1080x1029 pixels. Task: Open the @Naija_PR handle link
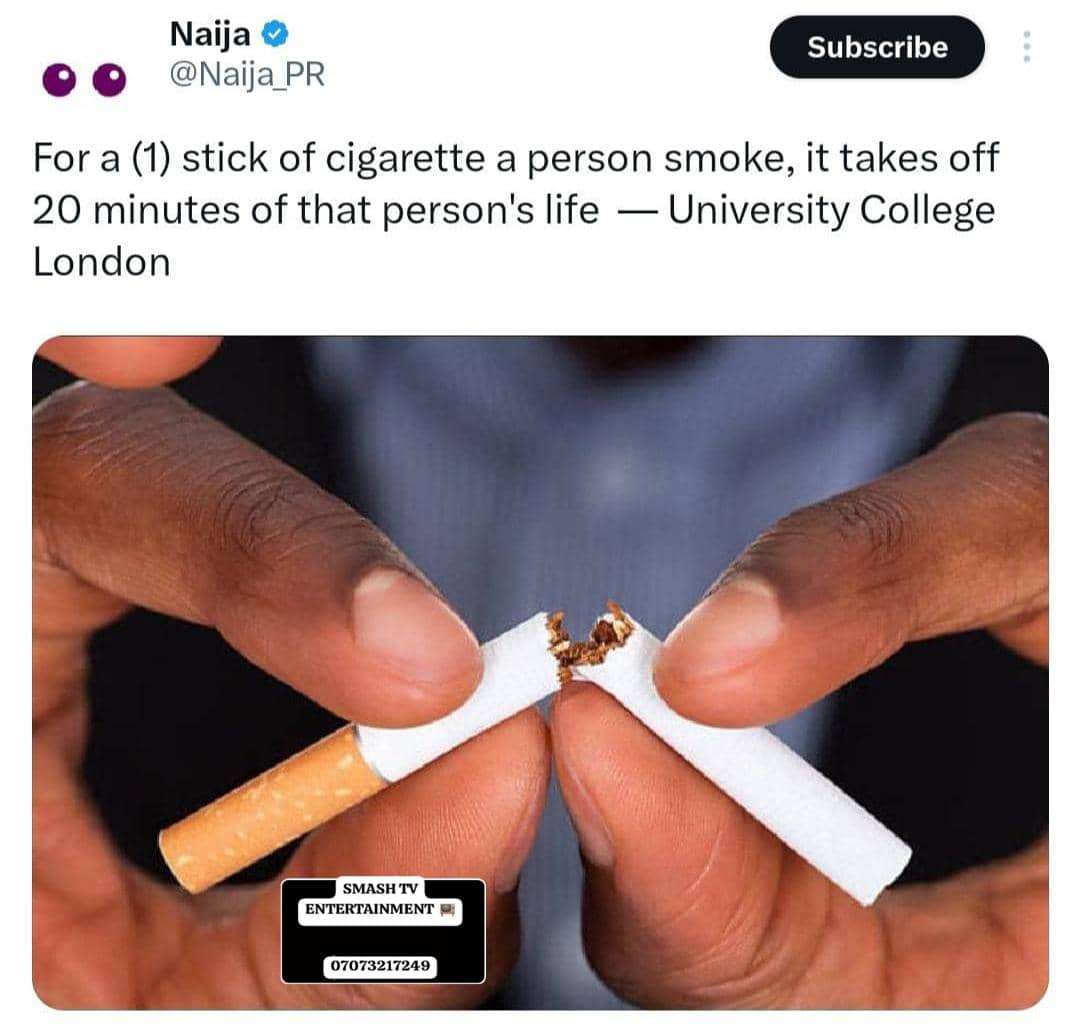[x=247, y=74]
